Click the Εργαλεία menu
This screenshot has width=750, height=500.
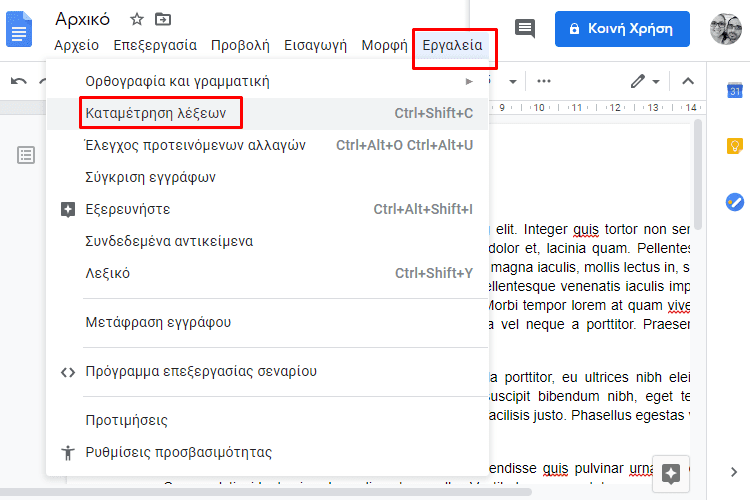tap(452, 45)
